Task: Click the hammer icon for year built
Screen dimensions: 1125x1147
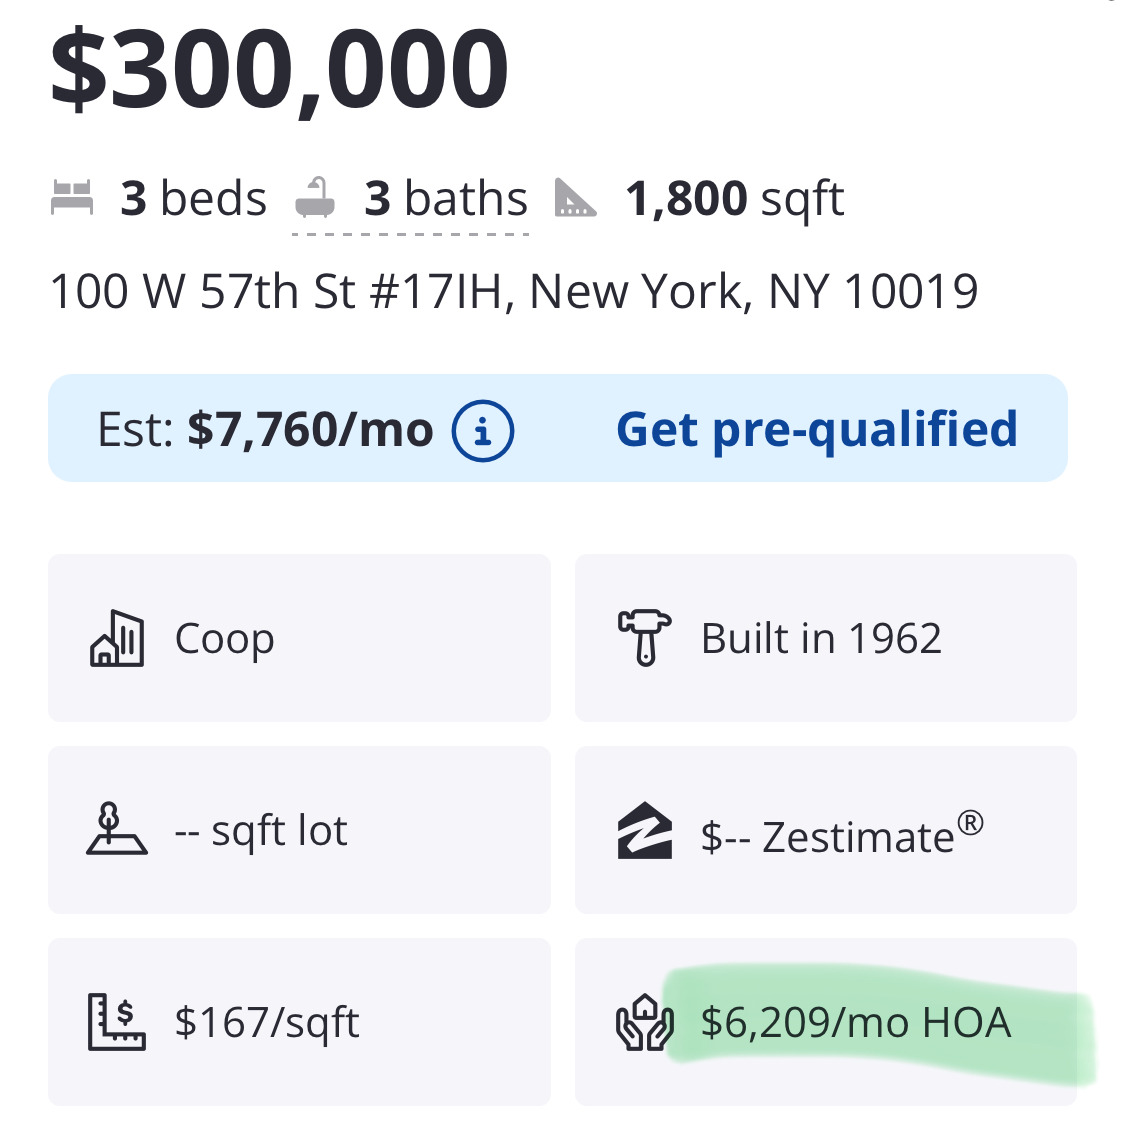Action: [x=645, y=638]
